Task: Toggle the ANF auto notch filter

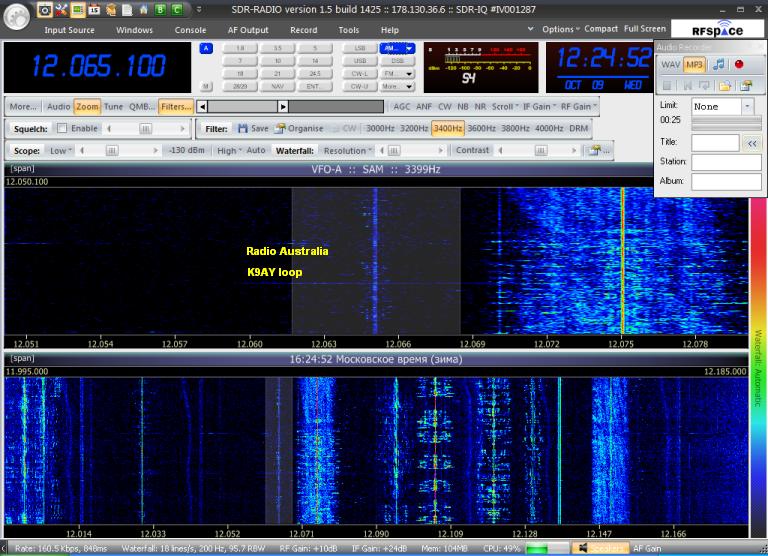Action: pos(424,106)
